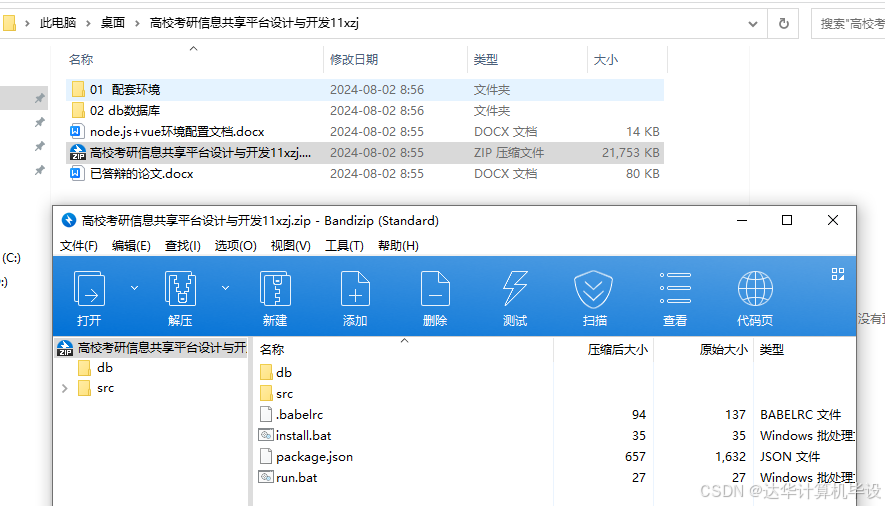Open the Explorer address bar history dropdown
The image size is (885, 506).
click(x=753, y=24)
